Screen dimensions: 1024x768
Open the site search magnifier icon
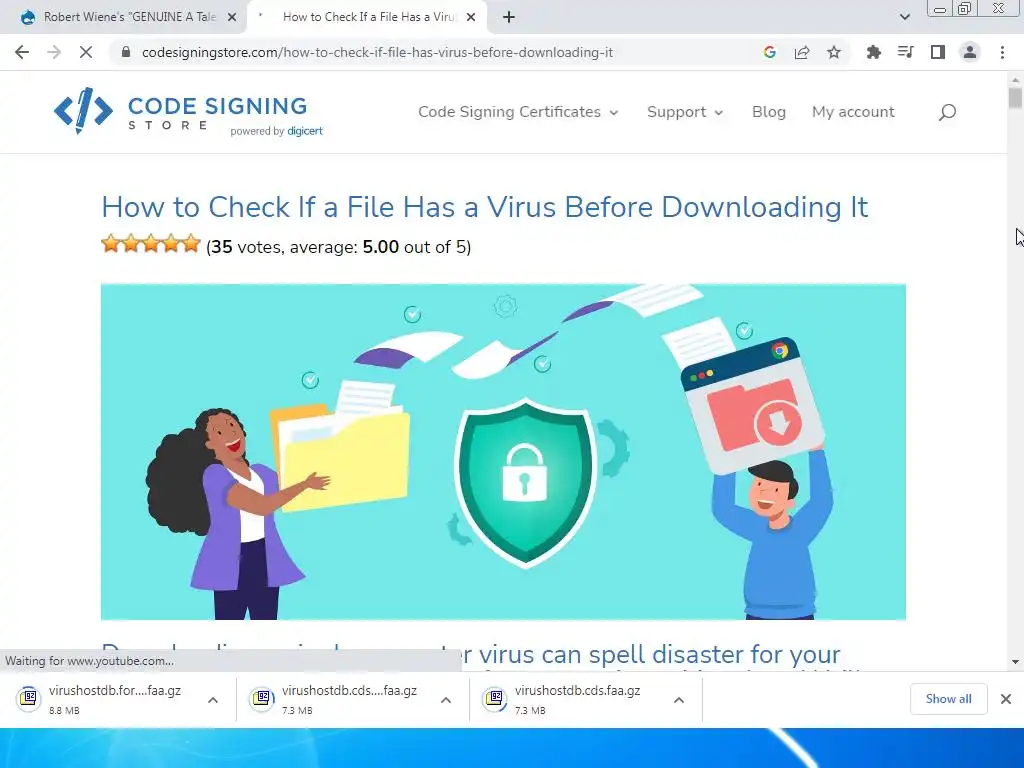click(x=947, y=112)
